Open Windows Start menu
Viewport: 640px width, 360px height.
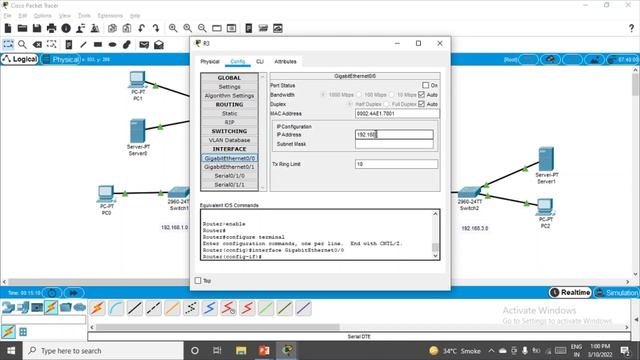coord(11,351)
